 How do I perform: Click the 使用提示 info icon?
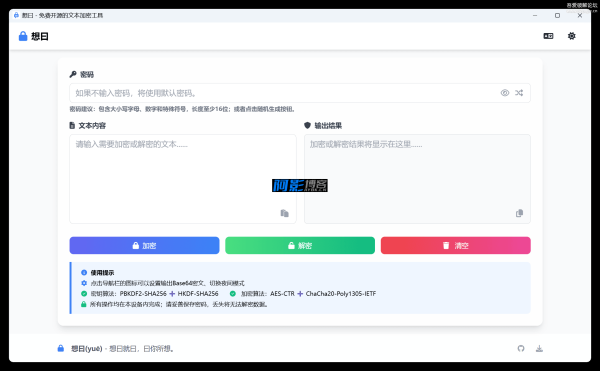[84, 273]
